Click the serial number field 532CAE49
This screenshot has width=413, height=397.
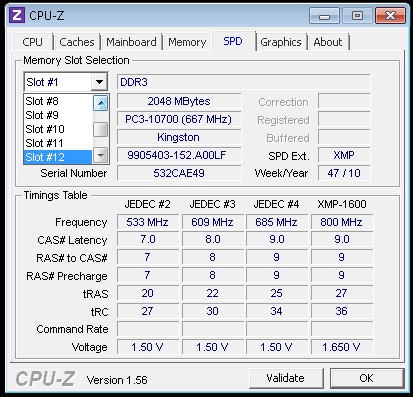point(179,173)
